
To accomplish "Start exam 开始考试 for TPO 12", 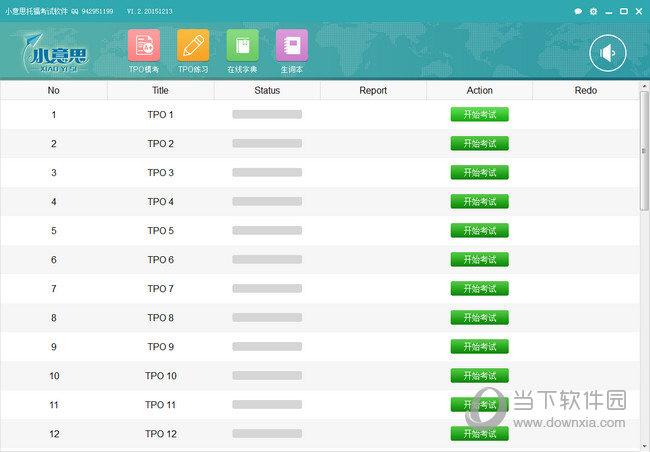I will point(480,434).
